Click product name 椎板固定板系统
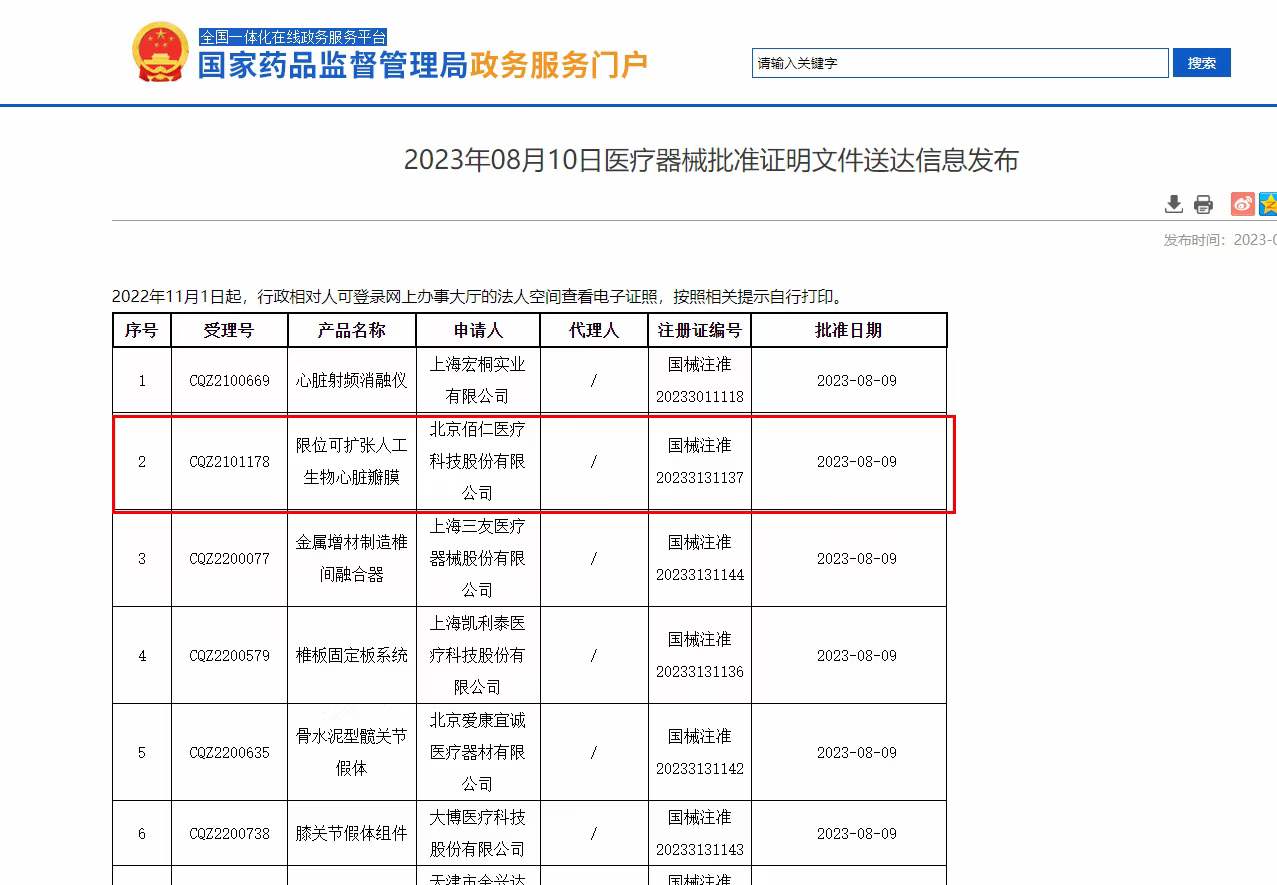Viewport: 1277px width, 885px height. point(351,656)
